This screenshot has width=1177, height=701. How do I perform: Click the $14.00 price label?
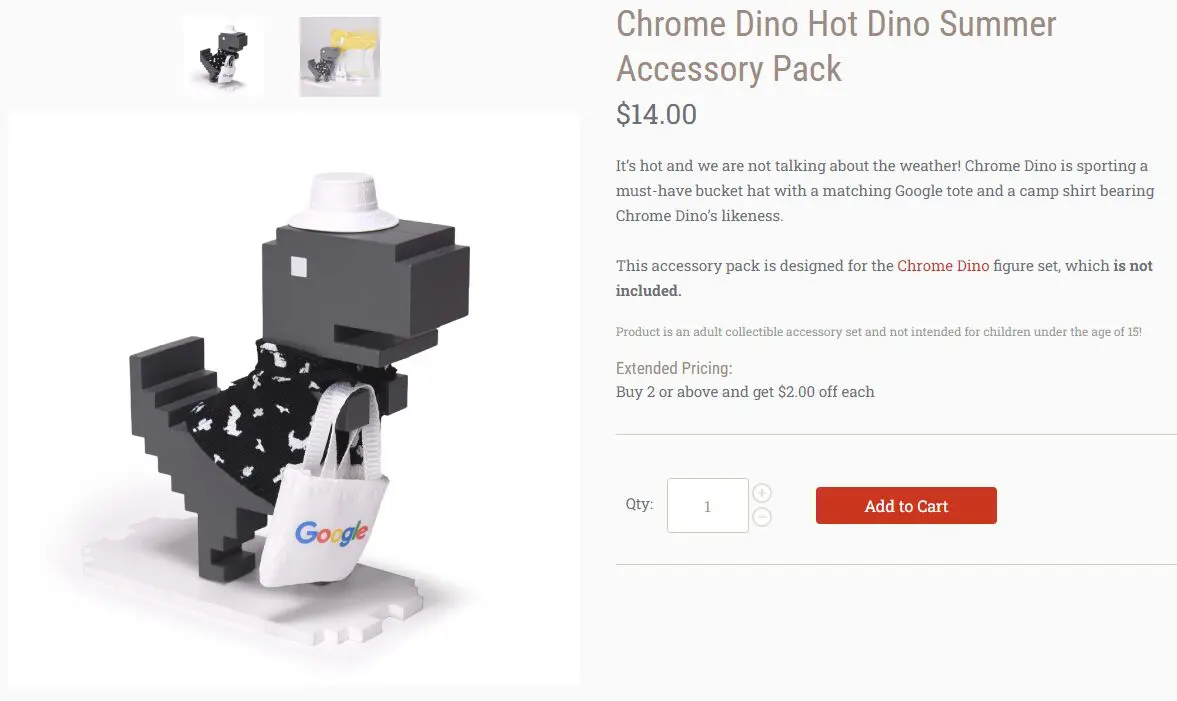coord(656,115)
